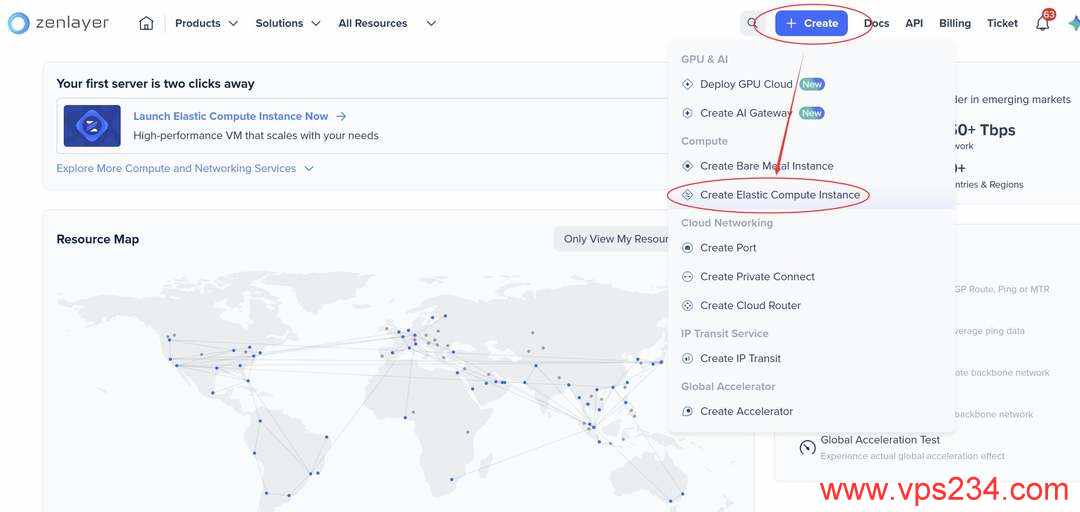Click the Zenlayer home icon

146,23
